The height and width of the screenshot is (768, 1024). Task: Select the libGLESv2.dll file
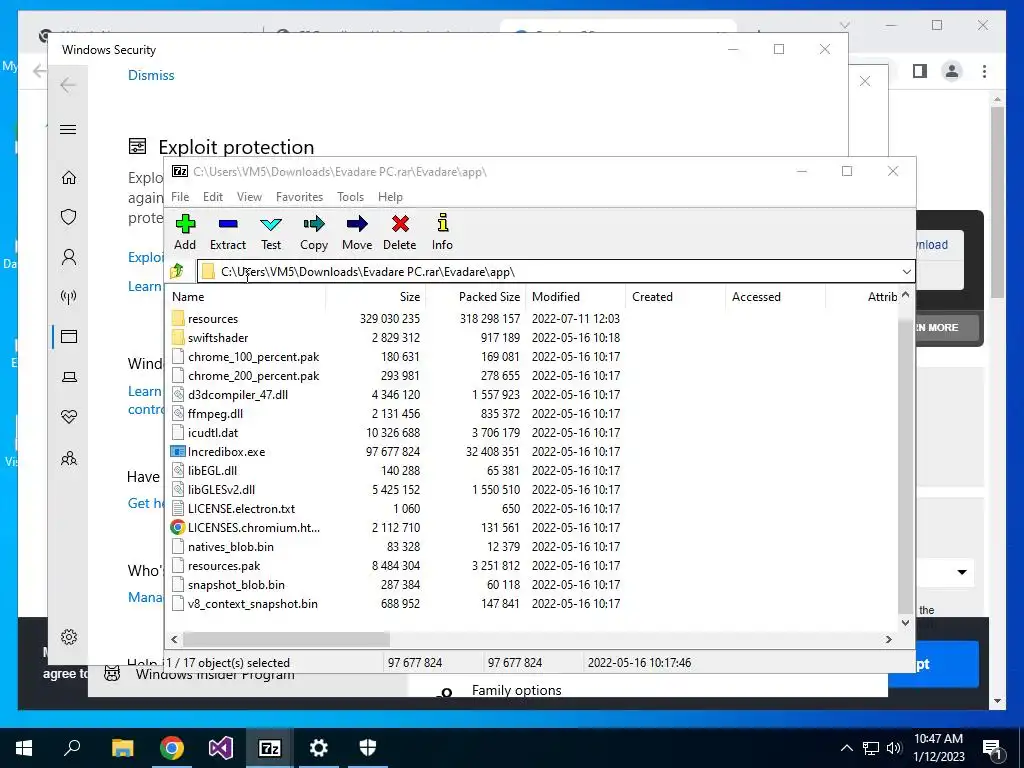coord(221,489)
